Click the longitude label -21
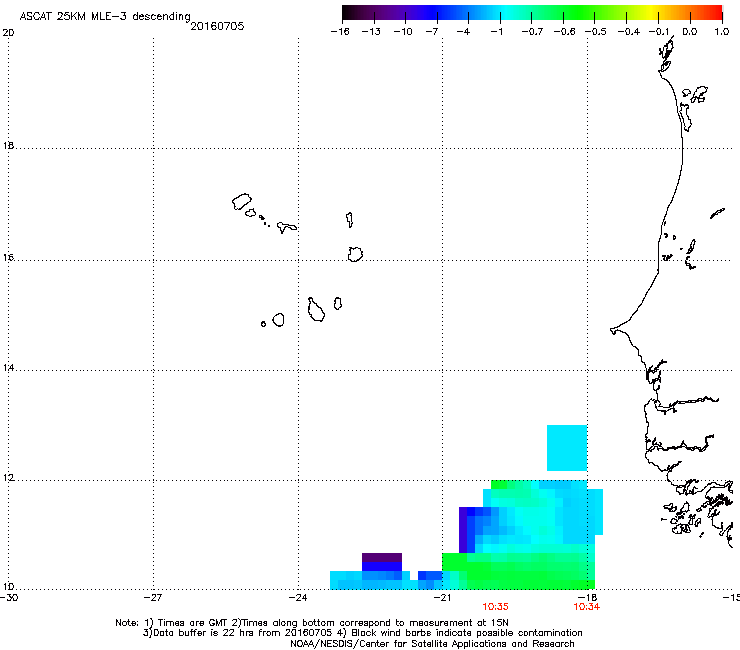The height and width of the screenshot is (650, 740). point(442,597)
